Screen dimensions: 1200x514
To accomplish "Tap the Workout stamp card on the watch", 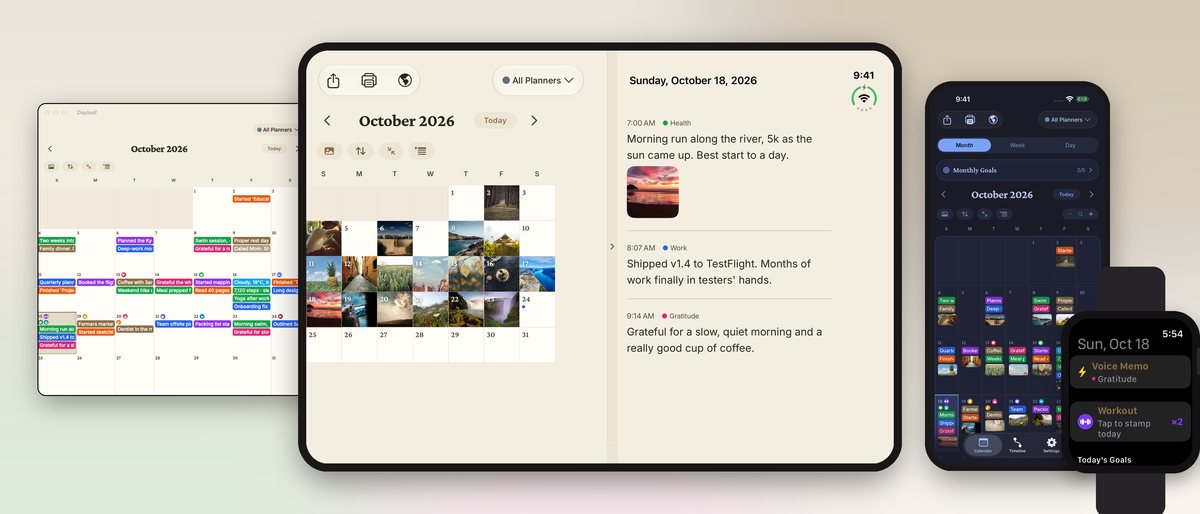I will tap(1131, 422).
